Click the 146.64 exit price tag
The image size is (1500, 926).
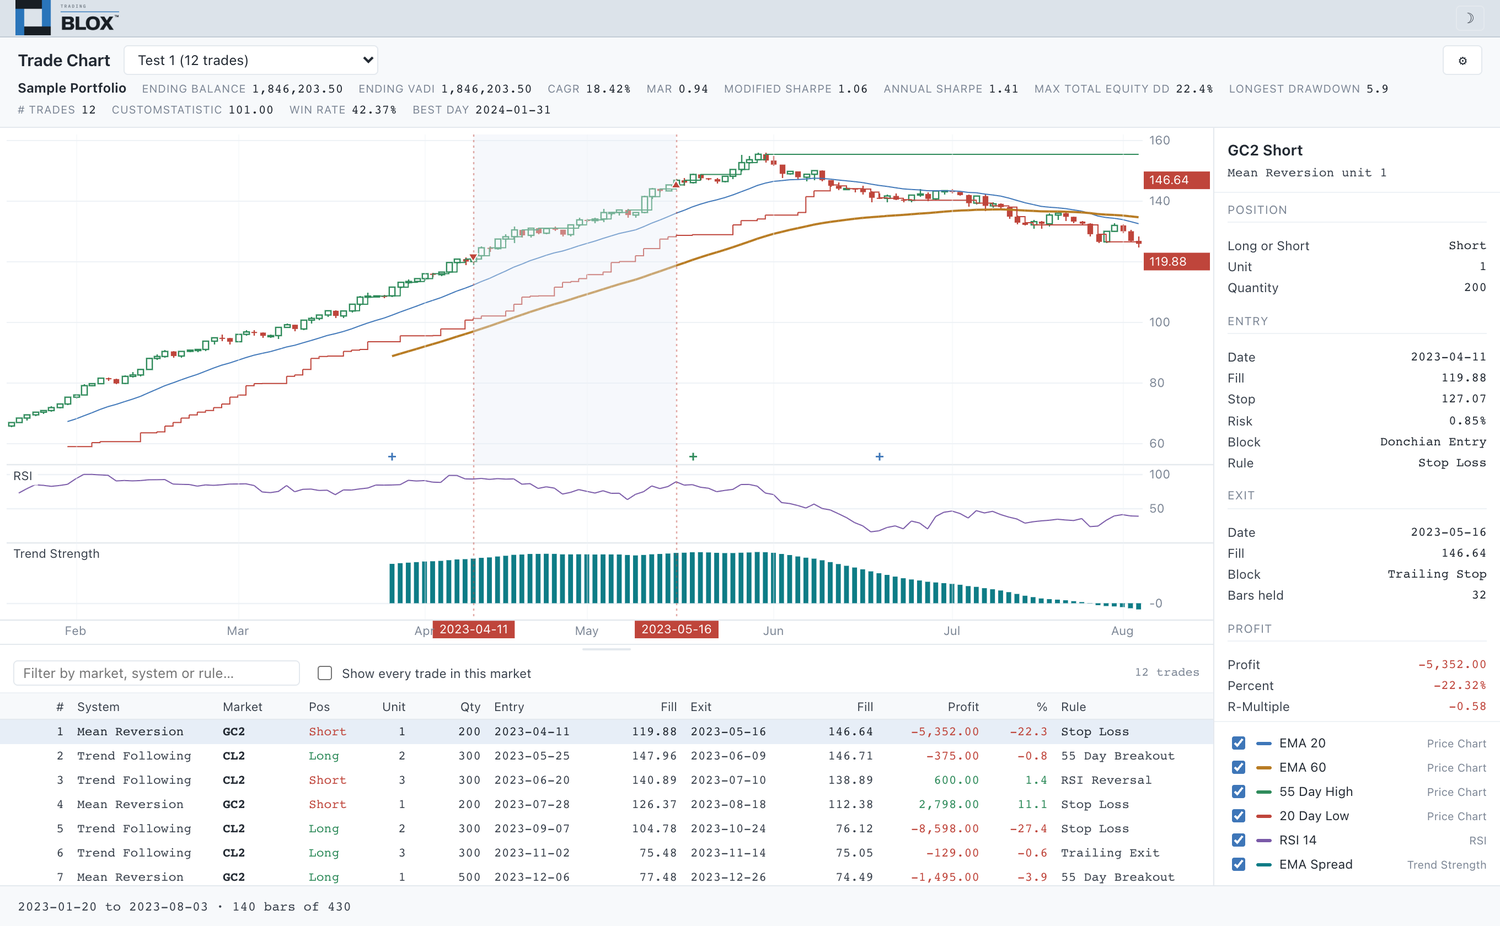(x=1176, y=180)
